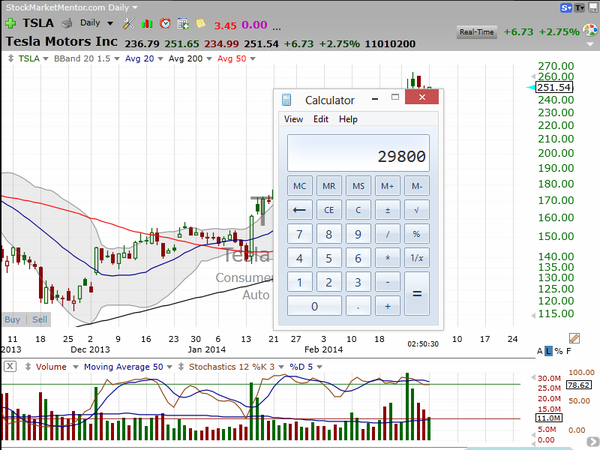Click the Calculator MC key

(x=300, y=186)
